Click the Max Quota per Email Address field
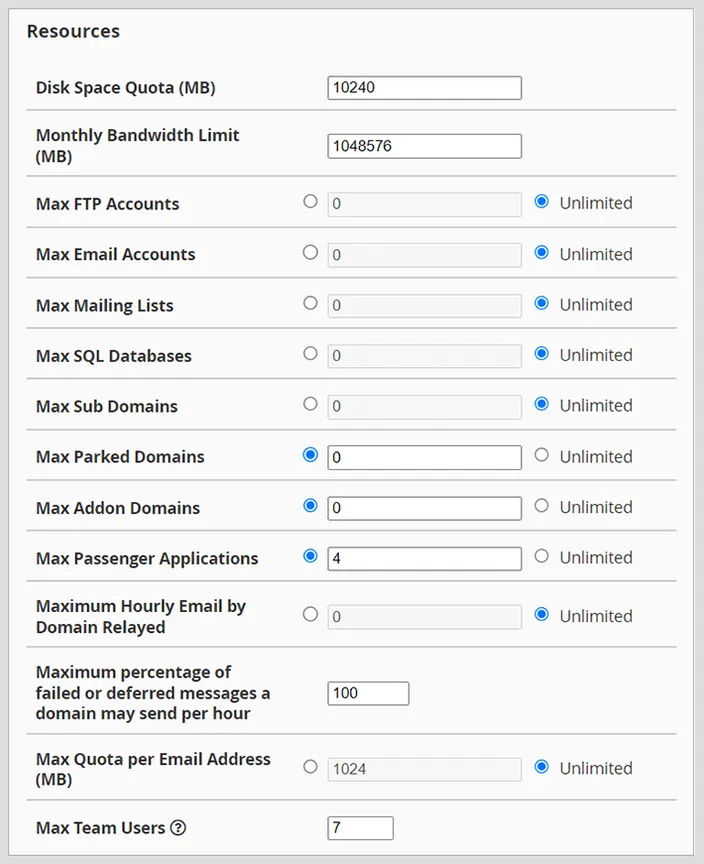 point(424,769)
